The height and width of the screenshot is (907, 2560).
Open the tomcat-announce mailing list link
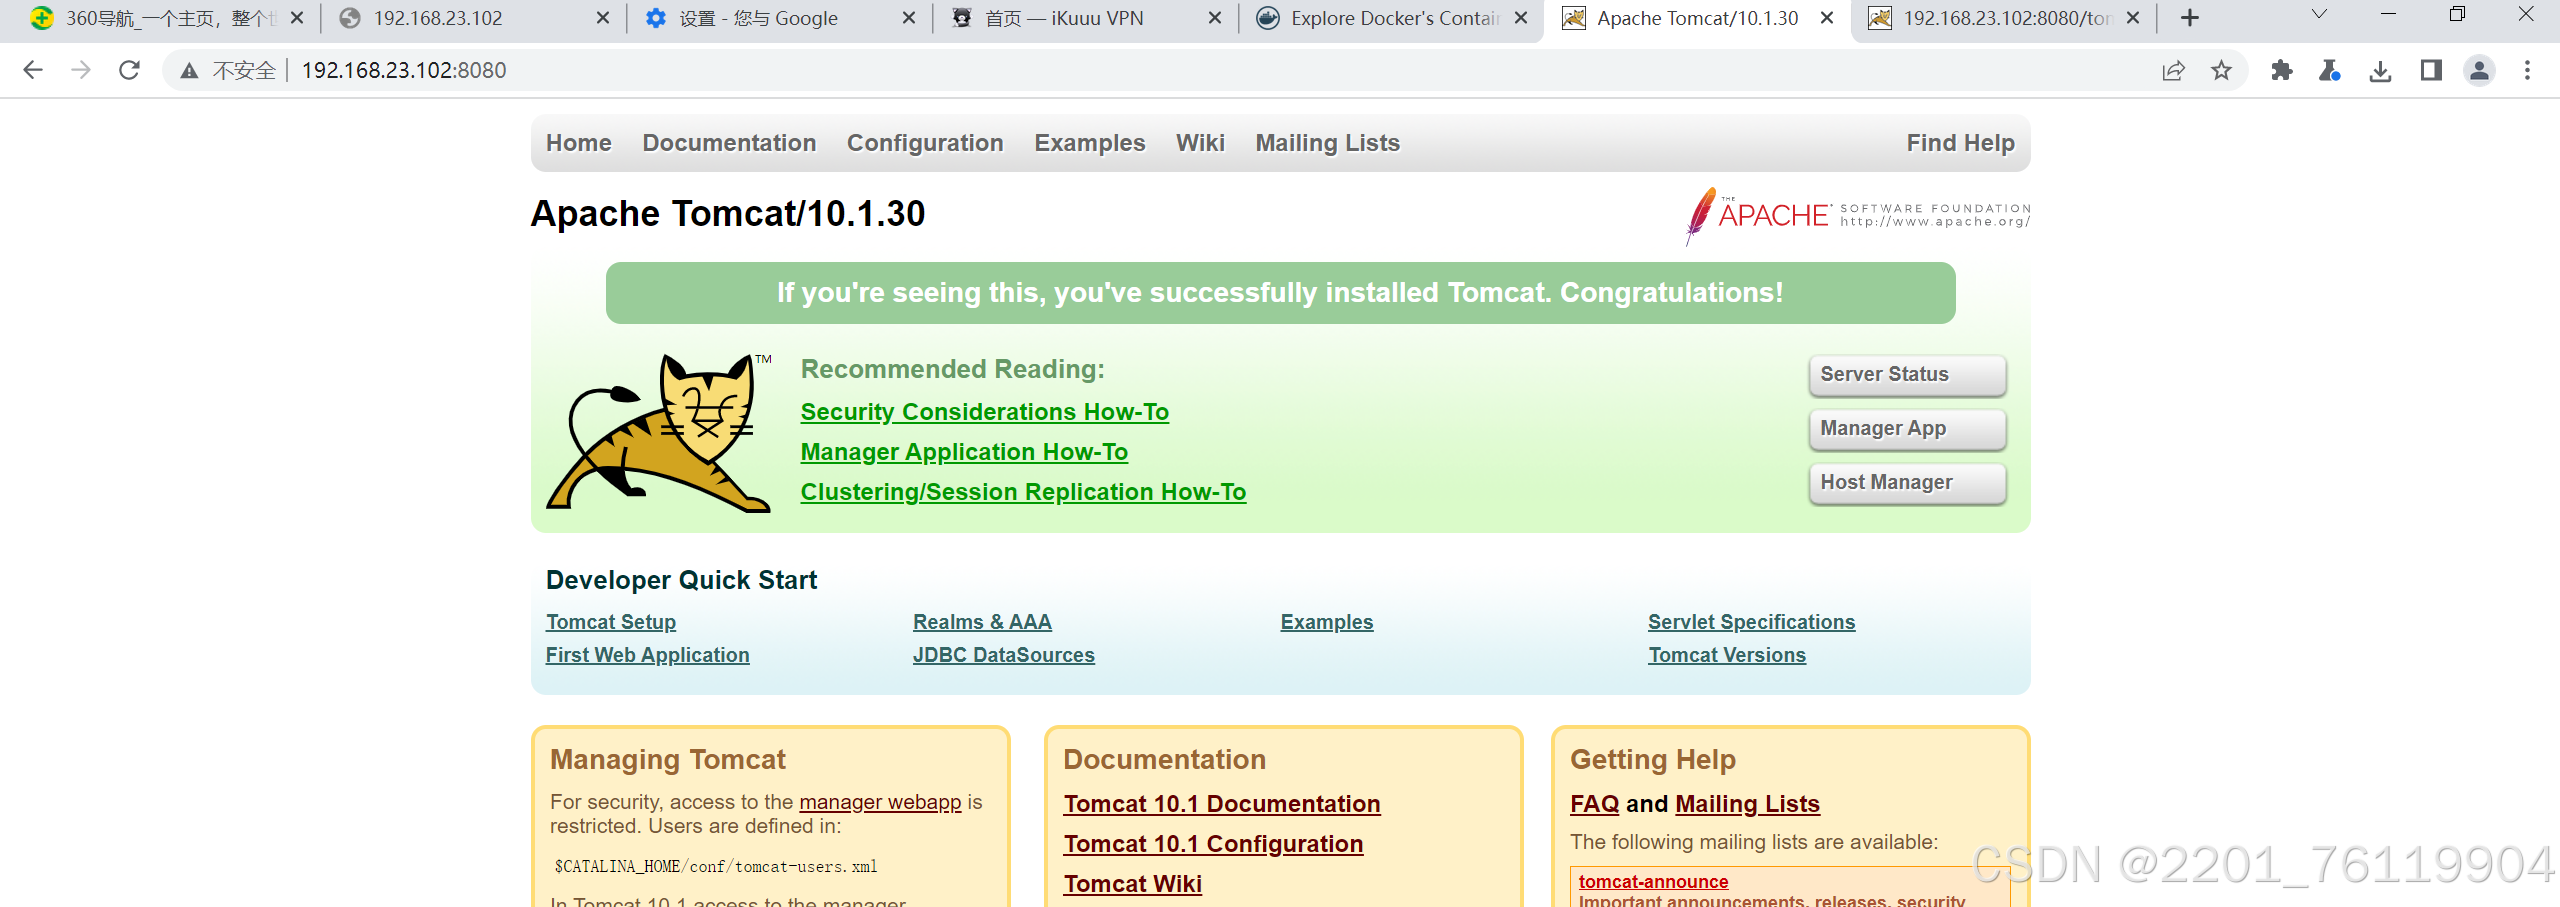[x=1653, y=882]
